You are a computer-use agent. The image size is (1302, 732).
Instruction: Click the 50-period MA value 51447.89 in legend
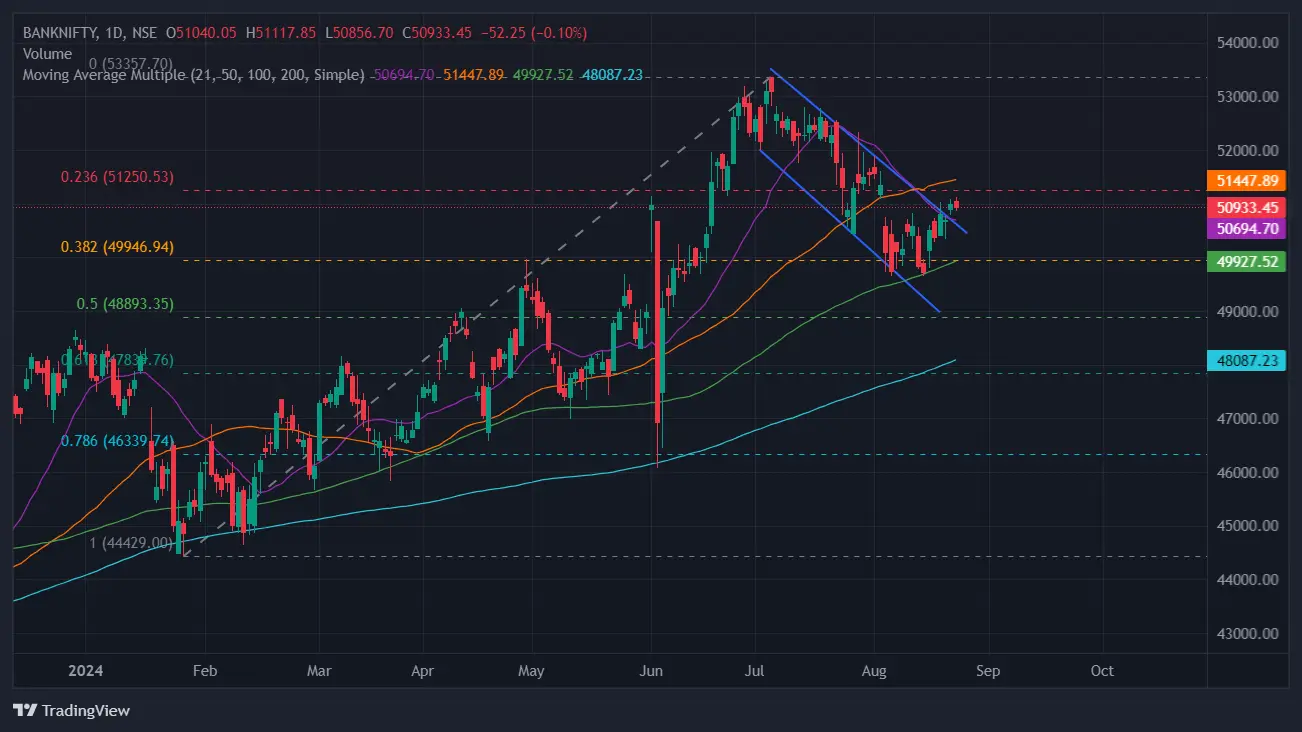pyautogui.click(x=473, y=75)
